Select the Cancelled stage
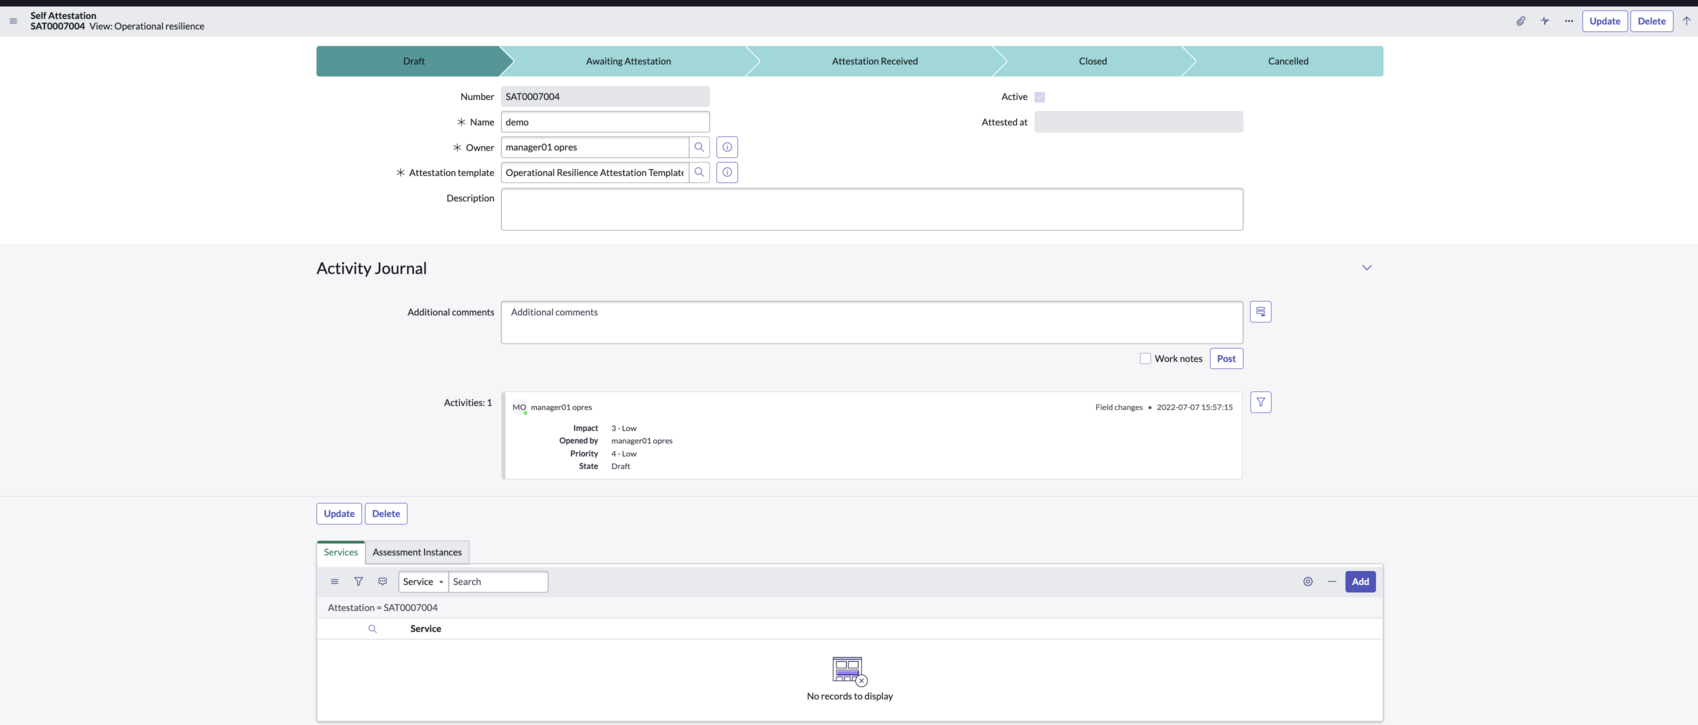The image size is (1698, 725). pos(1288,61)
